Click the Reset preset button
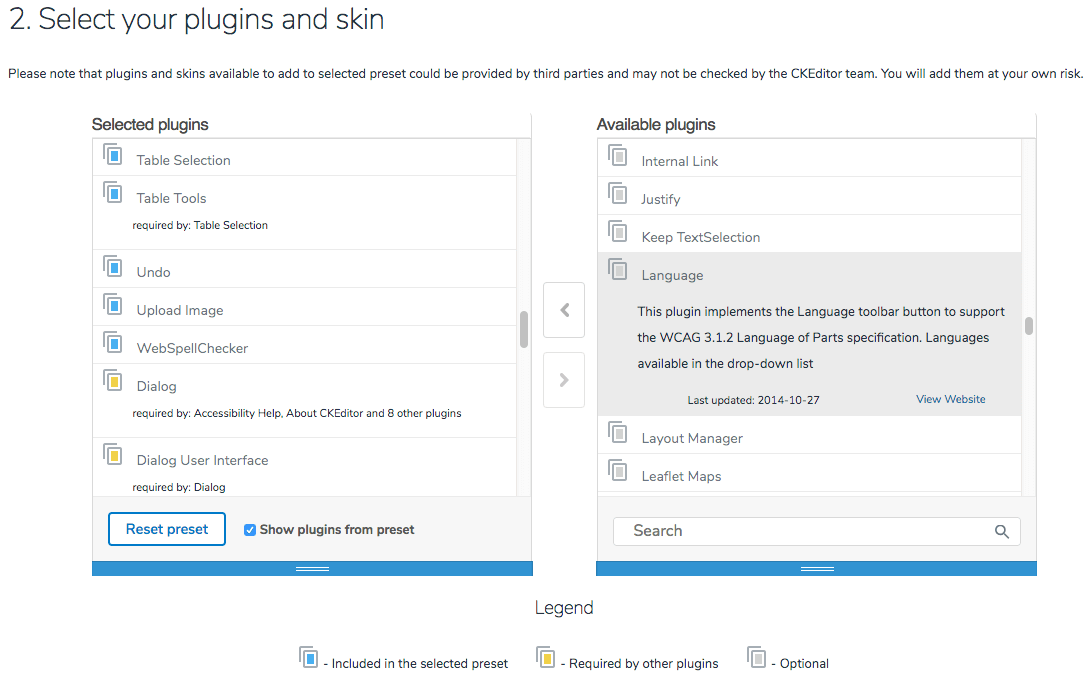Viewport: 1089px width, 679px height. (x=167, y=529)
